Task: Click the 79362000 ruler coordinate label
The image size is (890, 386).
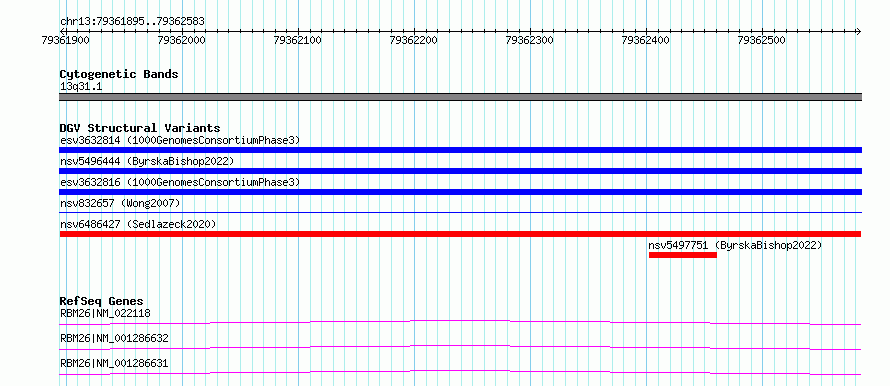Action: pyautogui.click(x=182, y=40)
